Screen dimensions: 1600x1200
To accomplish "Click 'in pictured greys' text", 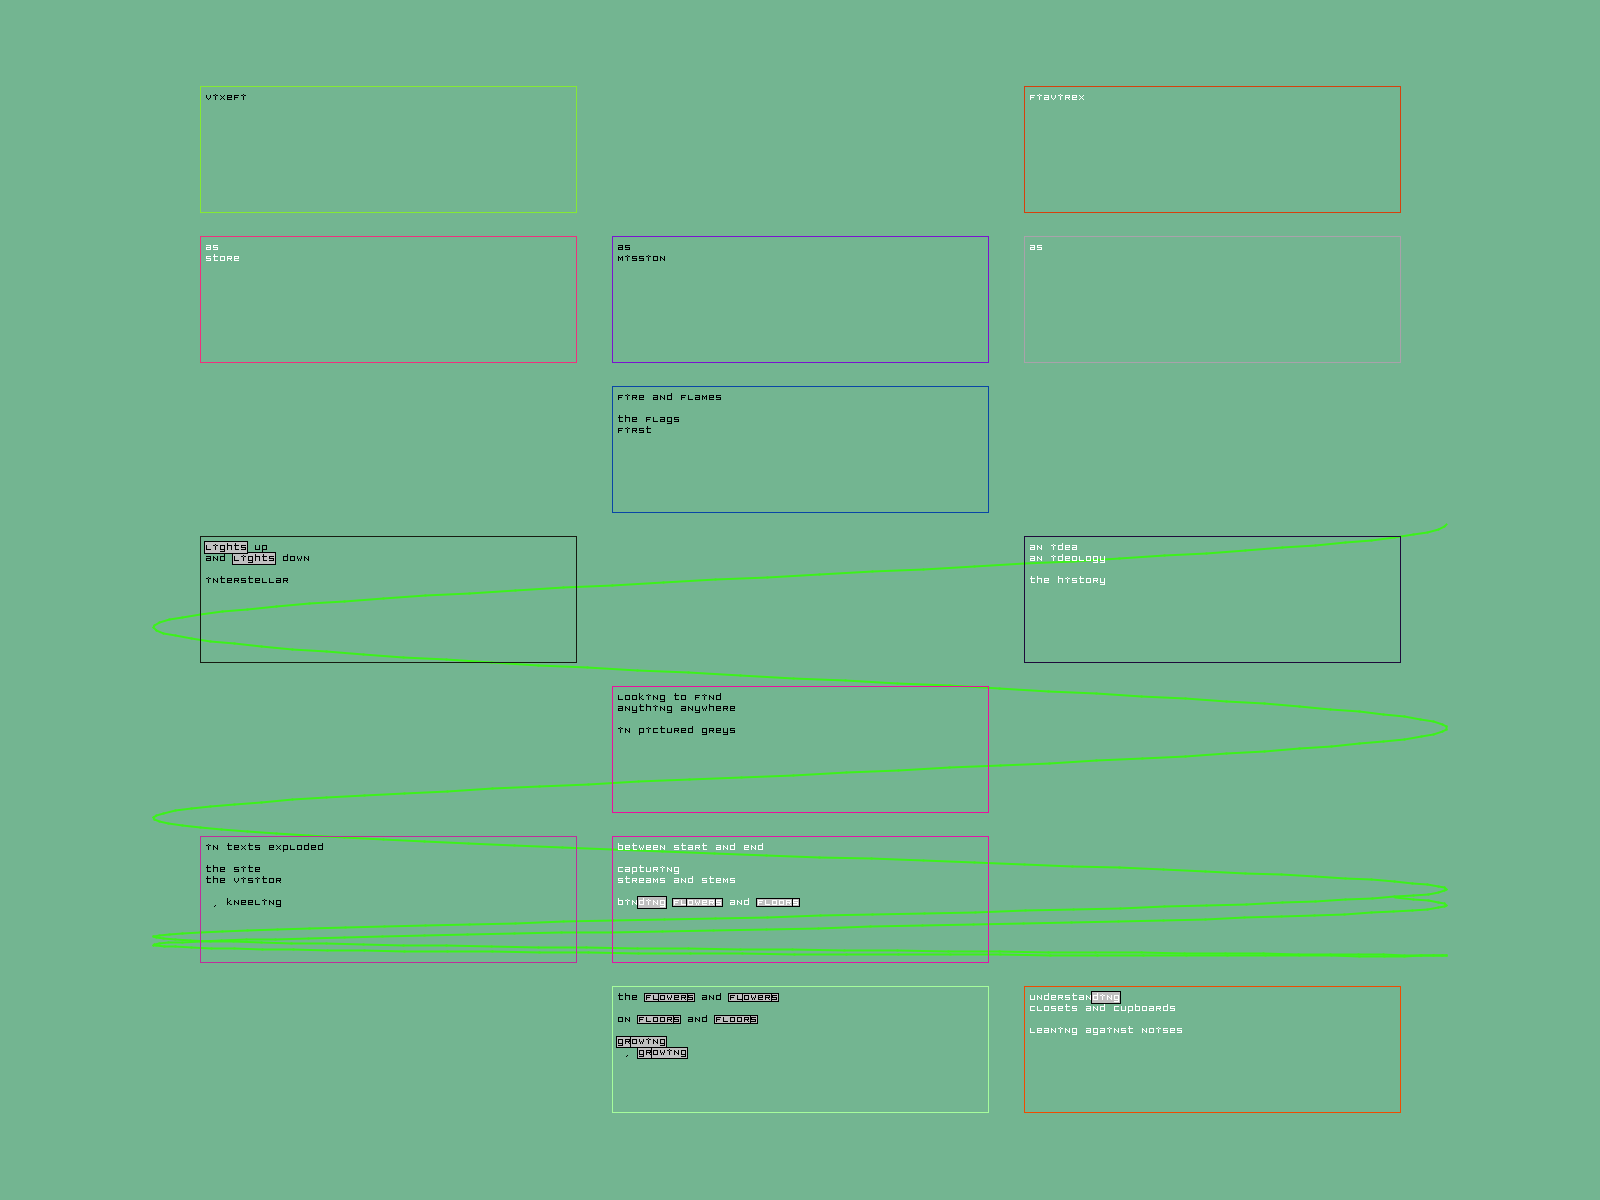I will [x=676, y=730].
